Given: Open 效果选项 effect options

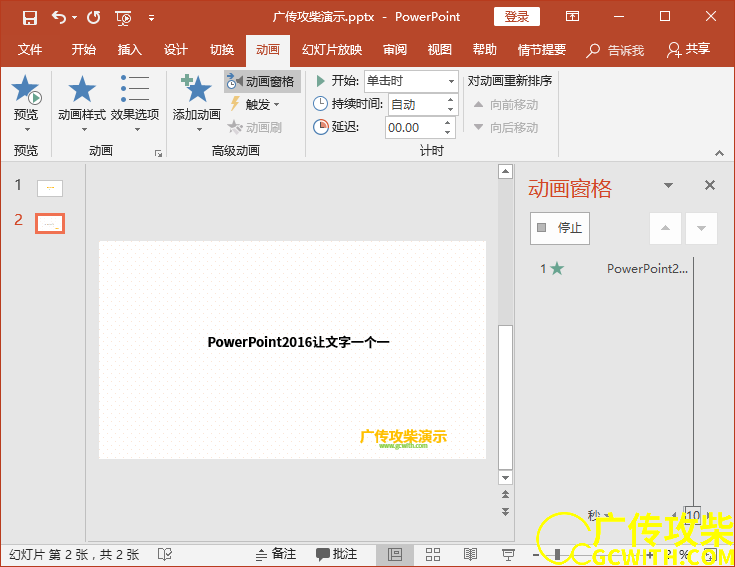Looking at the screenshot, I should 135,103.
